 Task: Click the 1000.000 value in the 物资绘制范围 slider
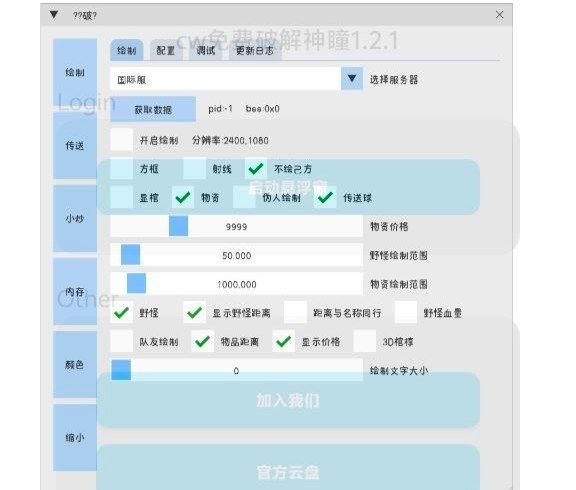pos(237,284)
